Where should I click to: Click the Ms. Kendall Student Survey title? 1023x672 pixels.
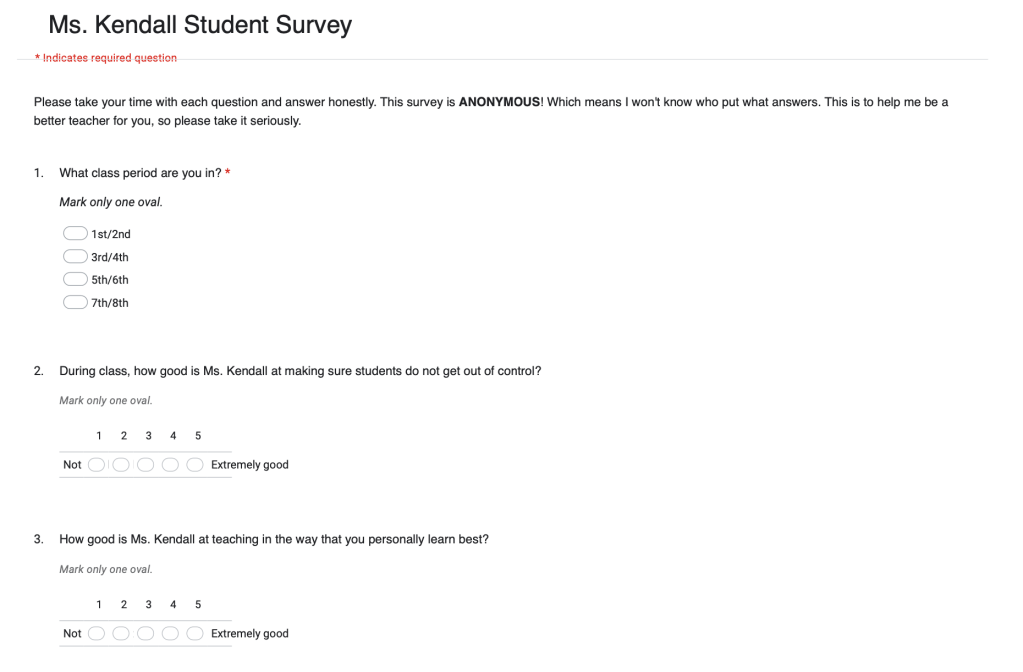click(200, 26)
